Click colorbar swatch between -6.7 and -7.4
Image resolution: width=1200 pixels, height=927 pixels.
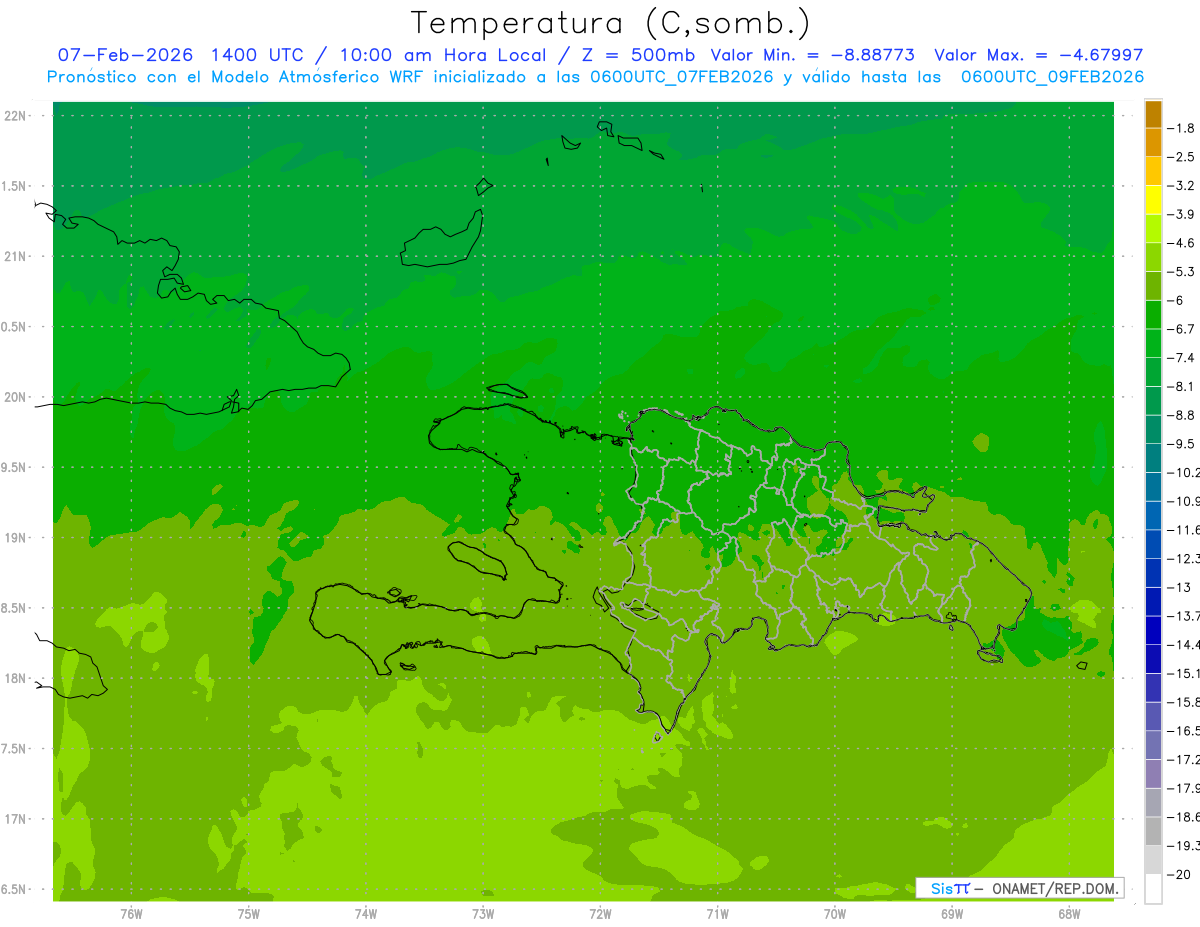tap(1153, 343)
